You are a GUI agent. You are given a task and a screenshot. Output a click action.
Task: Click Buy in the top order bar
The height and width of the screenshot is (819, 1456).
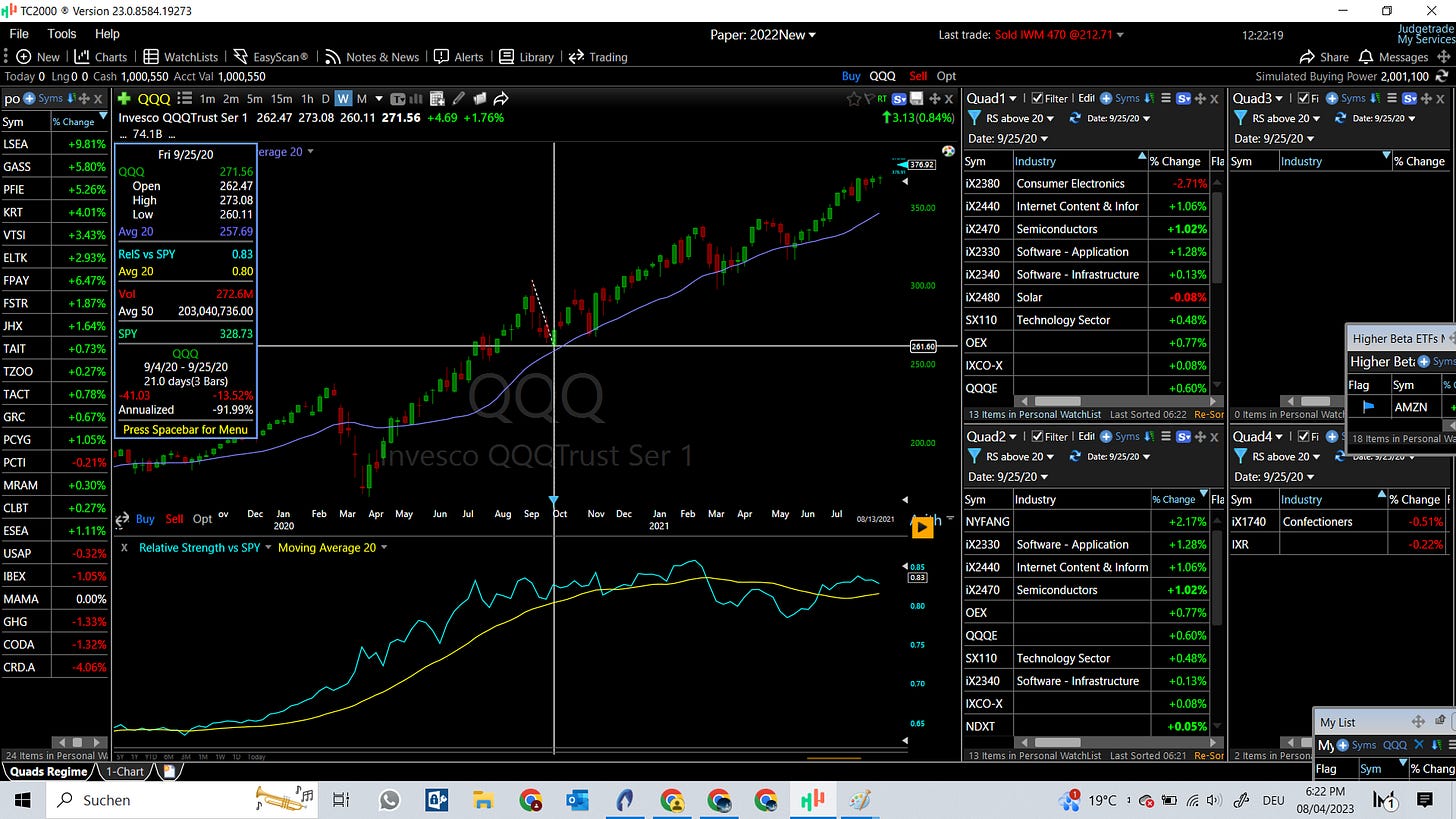point(851,76)
